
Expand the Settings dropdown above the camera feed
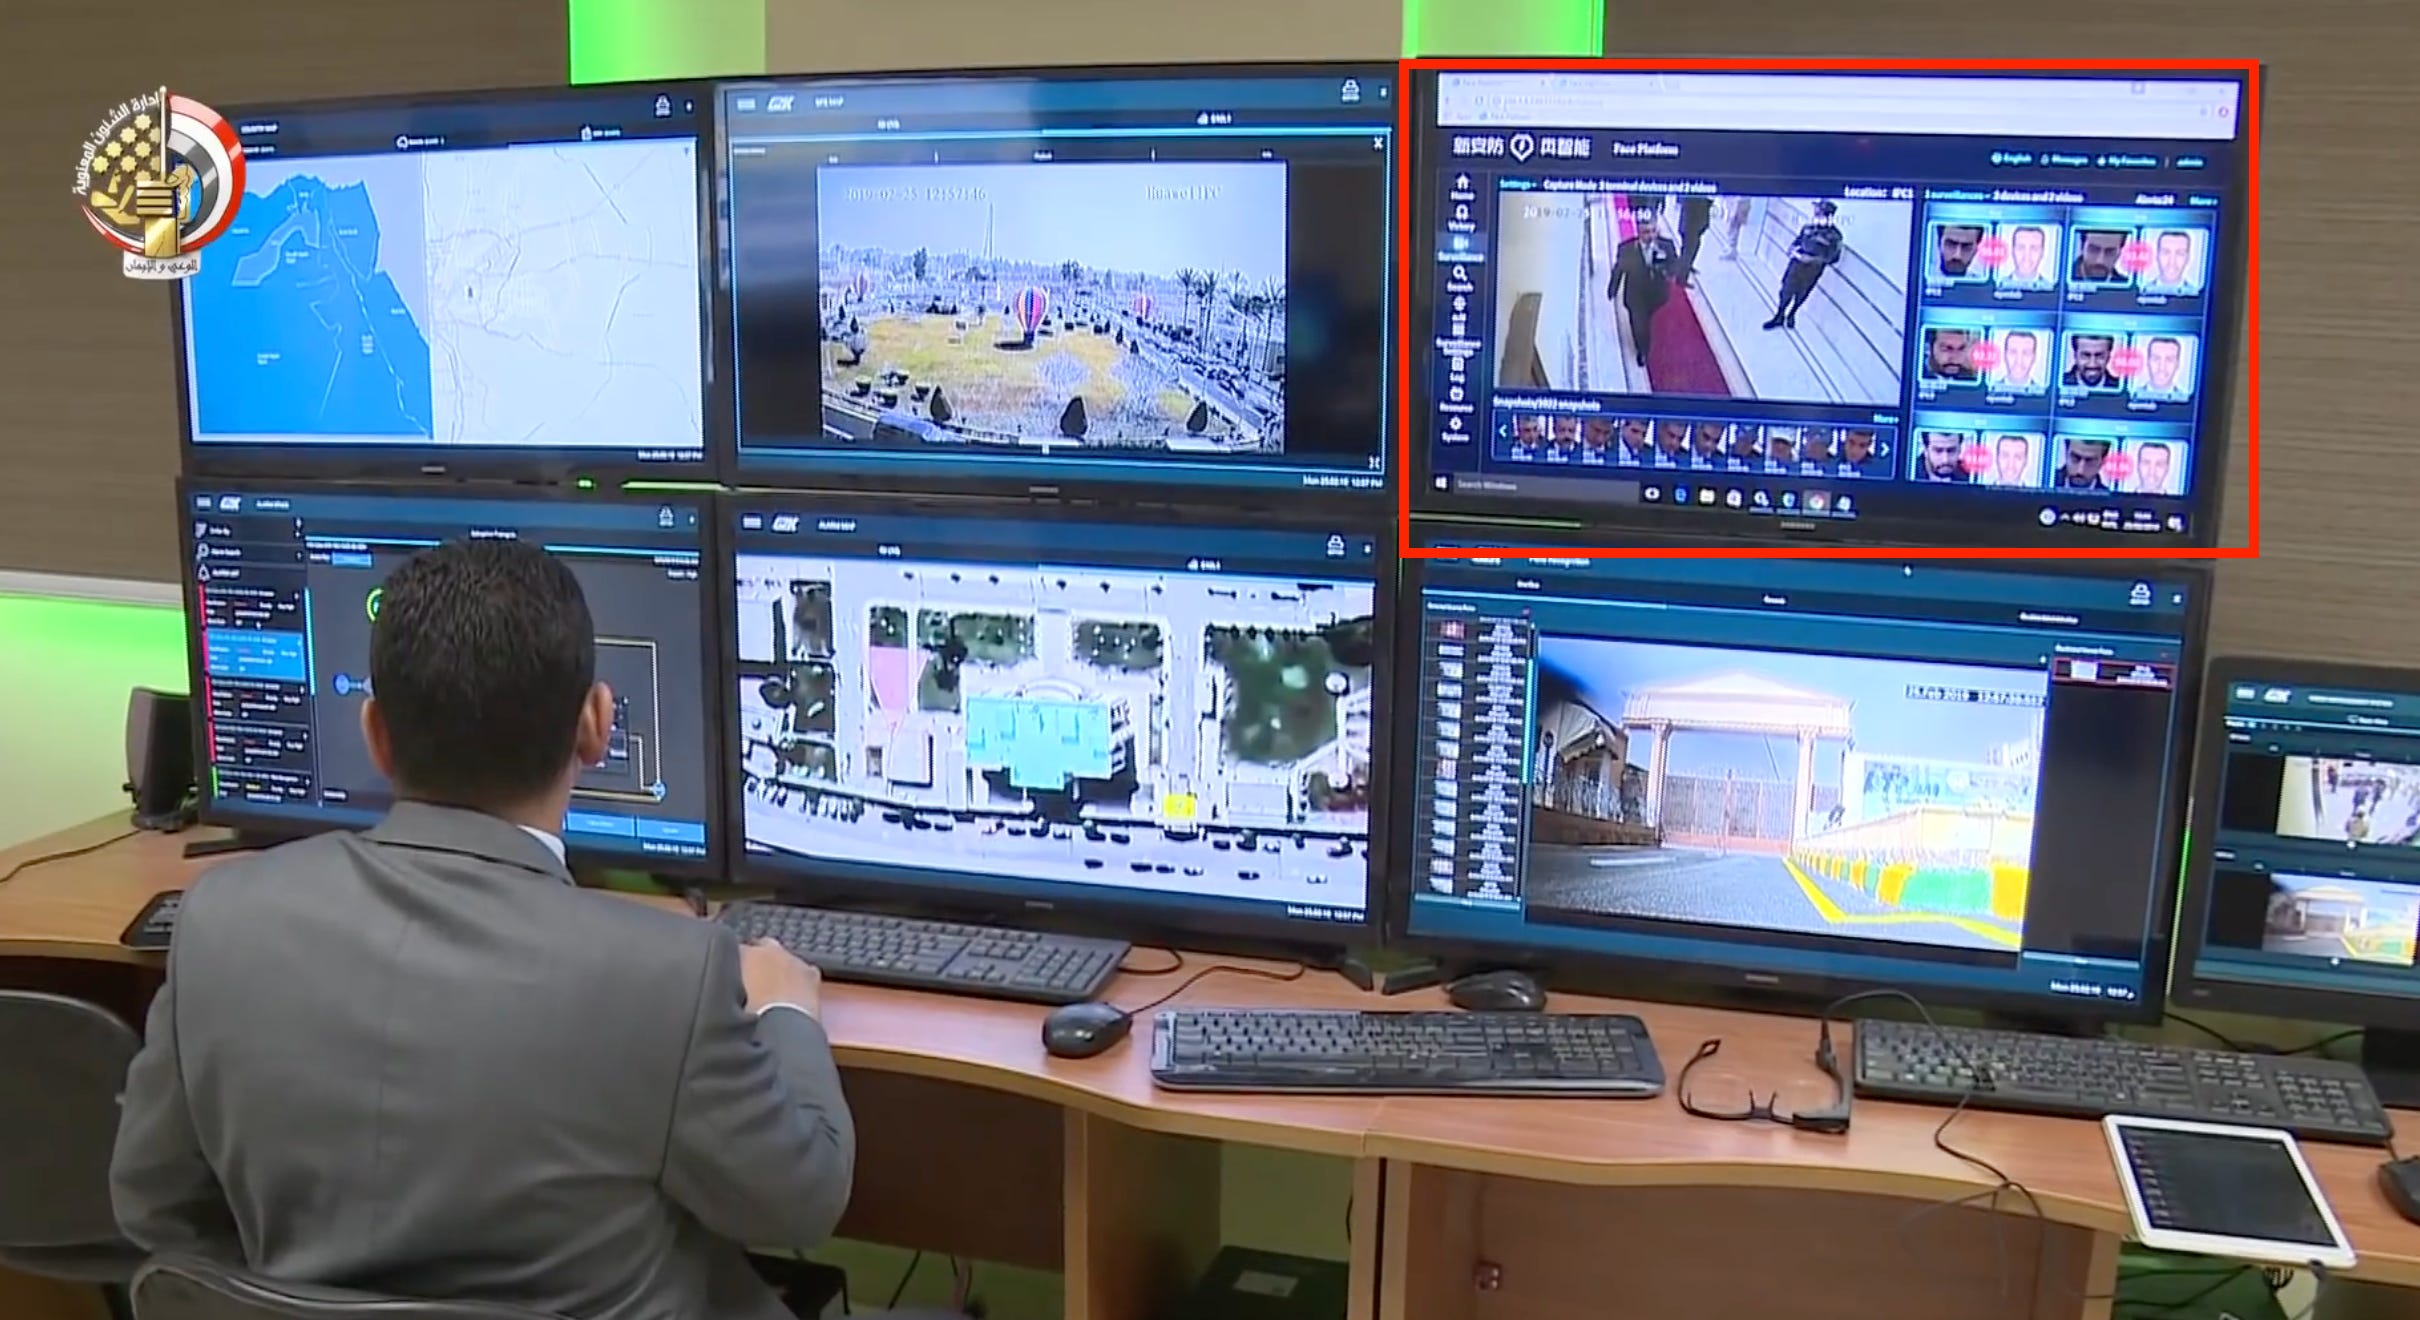(x=1516, y=185)
